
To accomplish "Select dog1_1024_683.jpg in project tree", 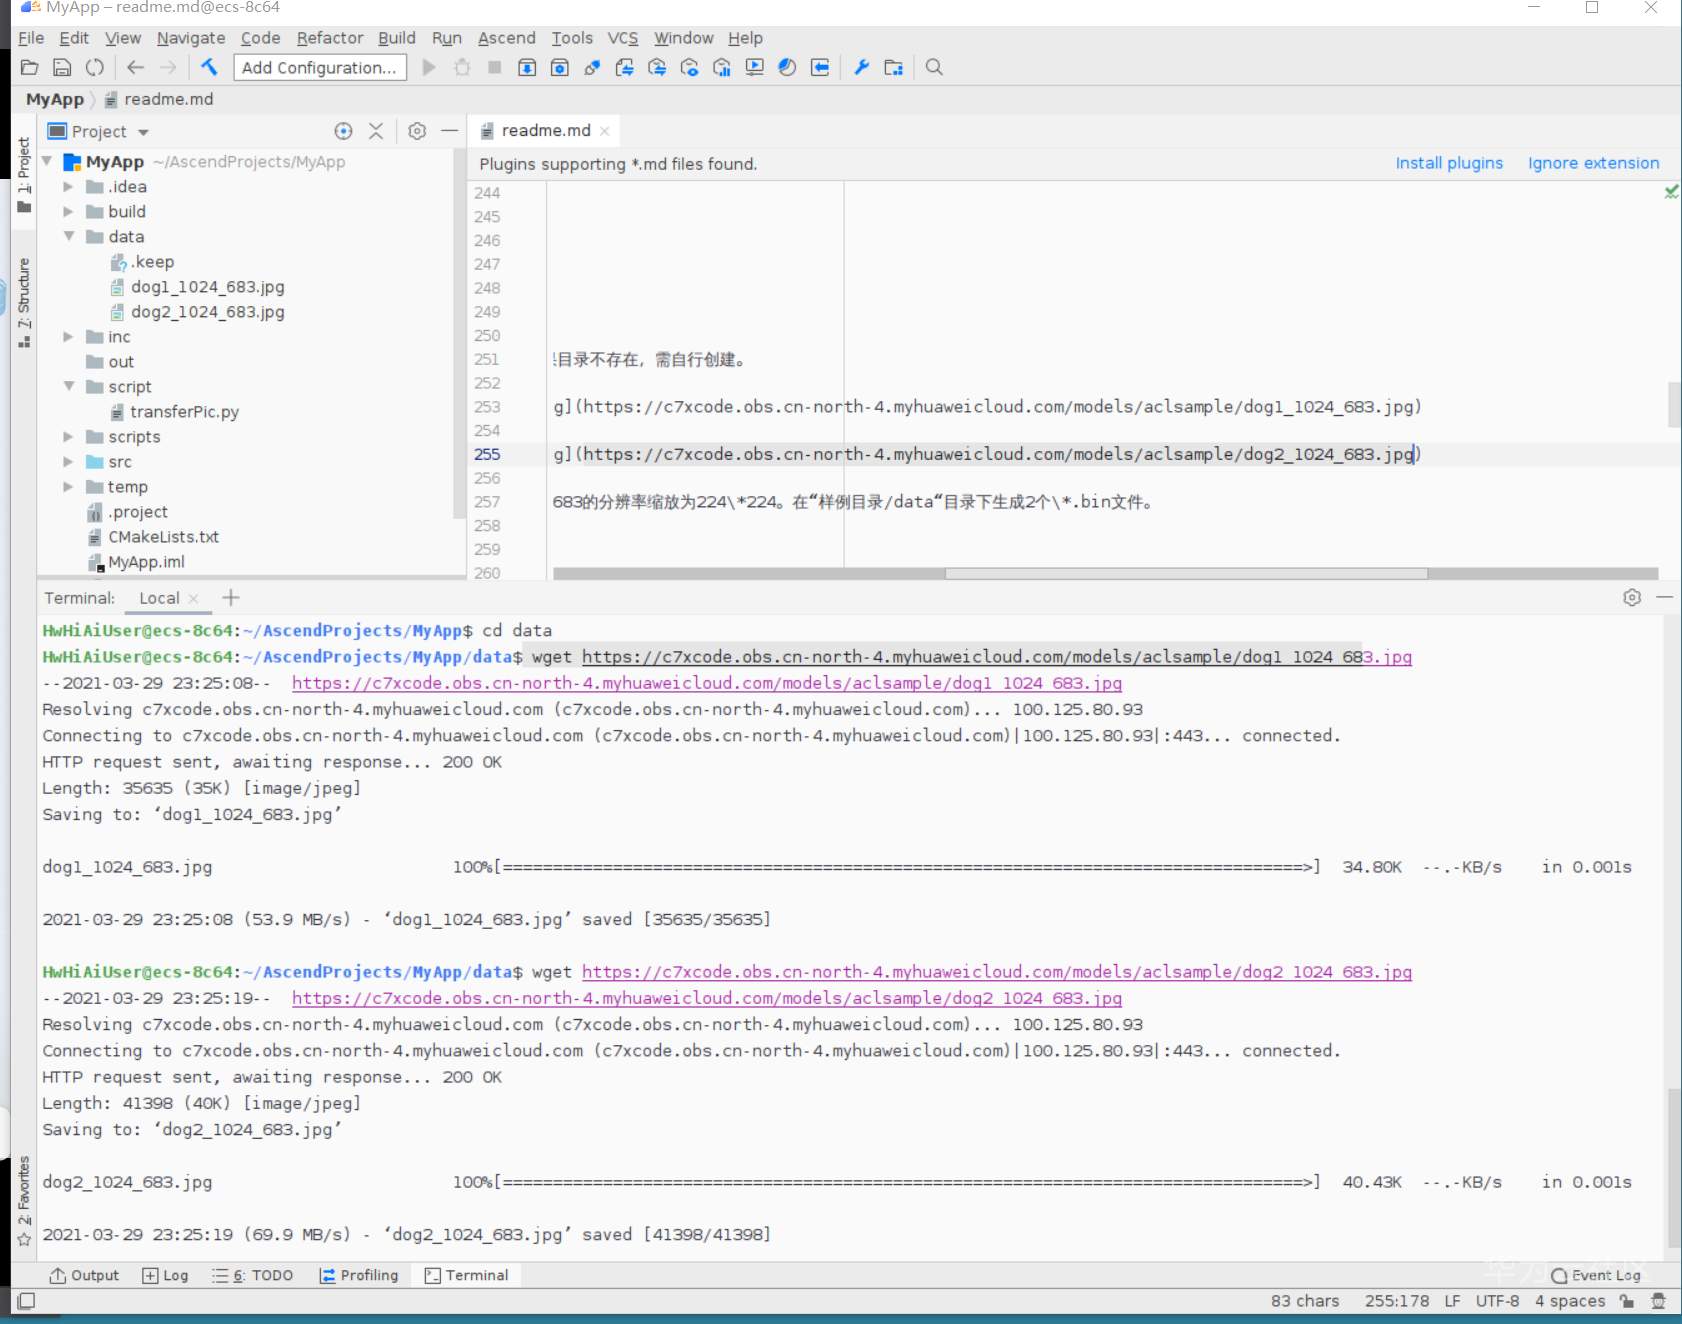I will point(207,287).
